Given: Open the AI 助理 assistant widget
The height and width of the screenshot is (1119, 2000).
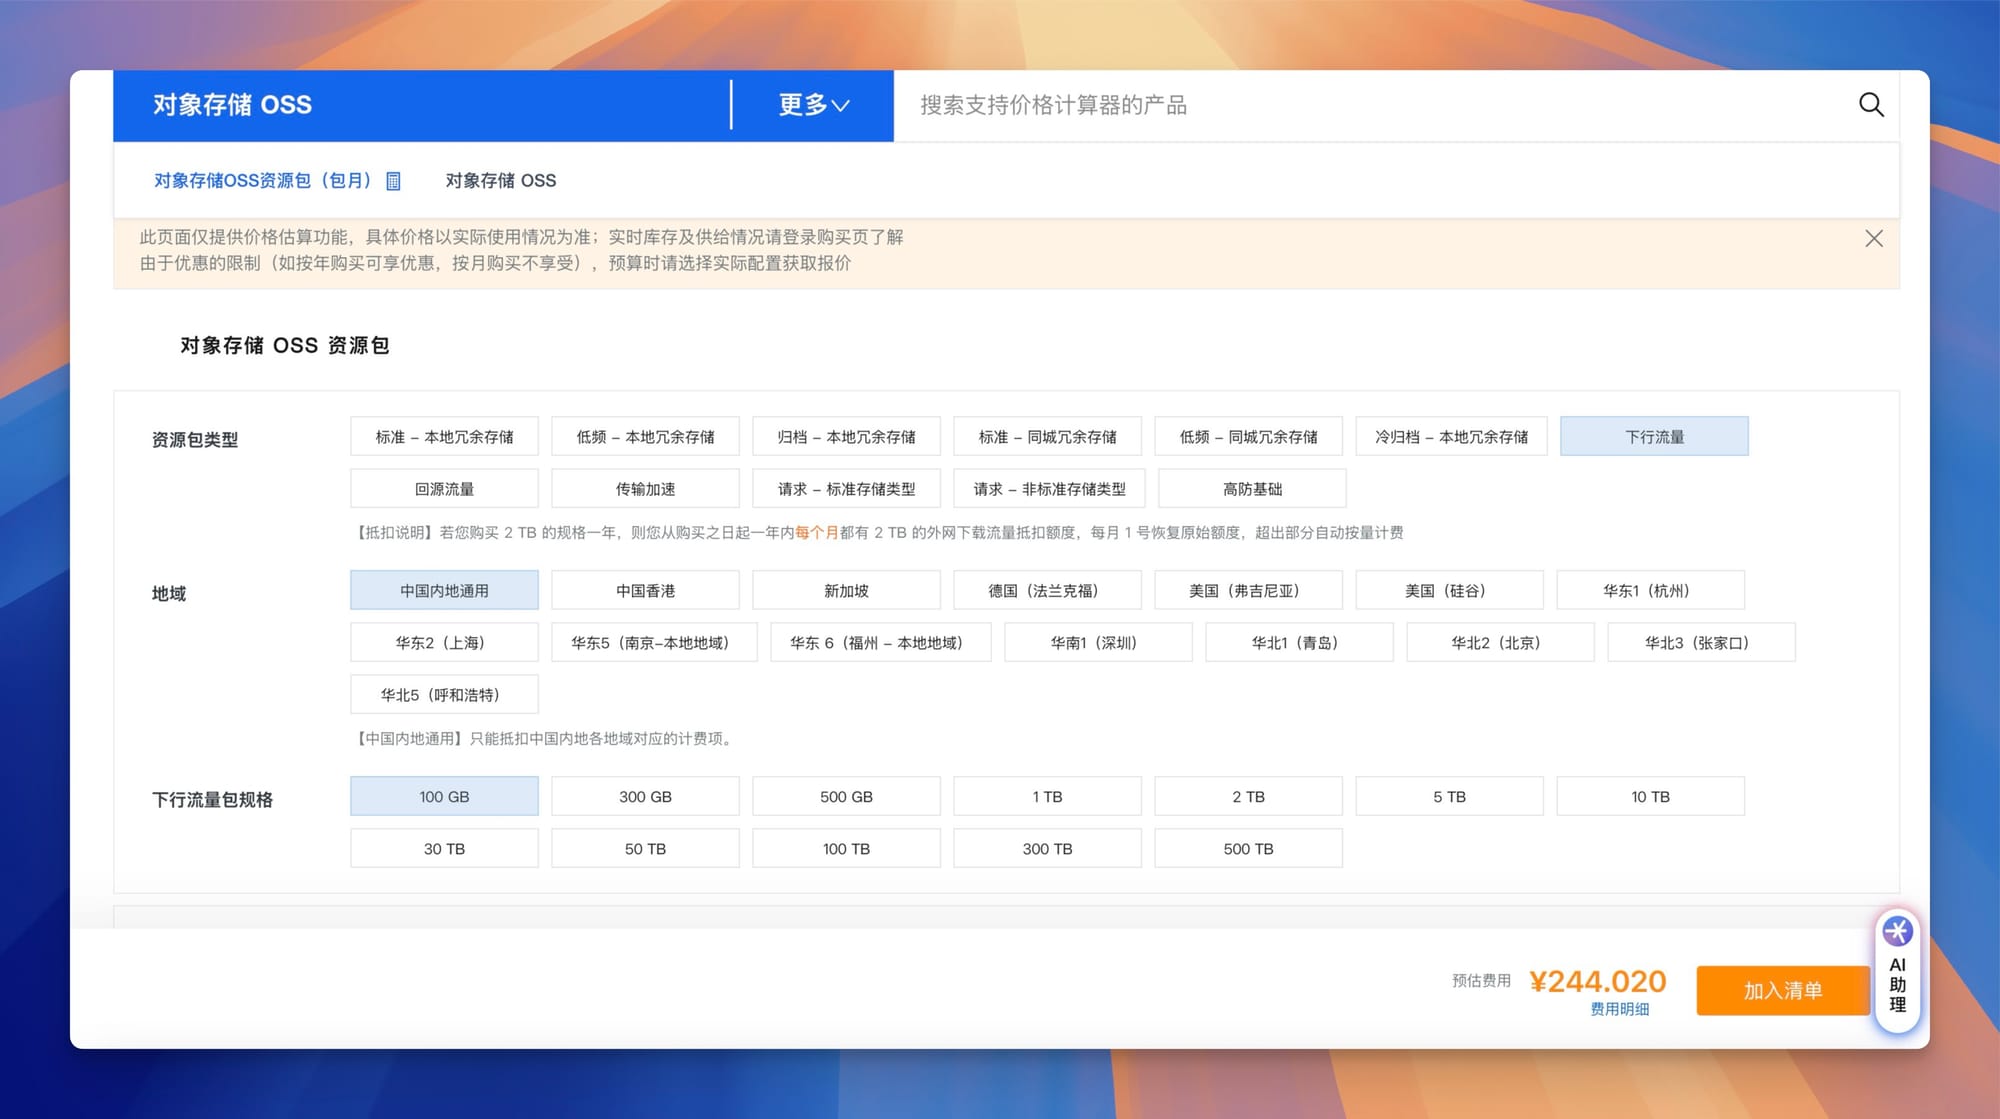Looking at the screenshot, I should coord(1897,972).
